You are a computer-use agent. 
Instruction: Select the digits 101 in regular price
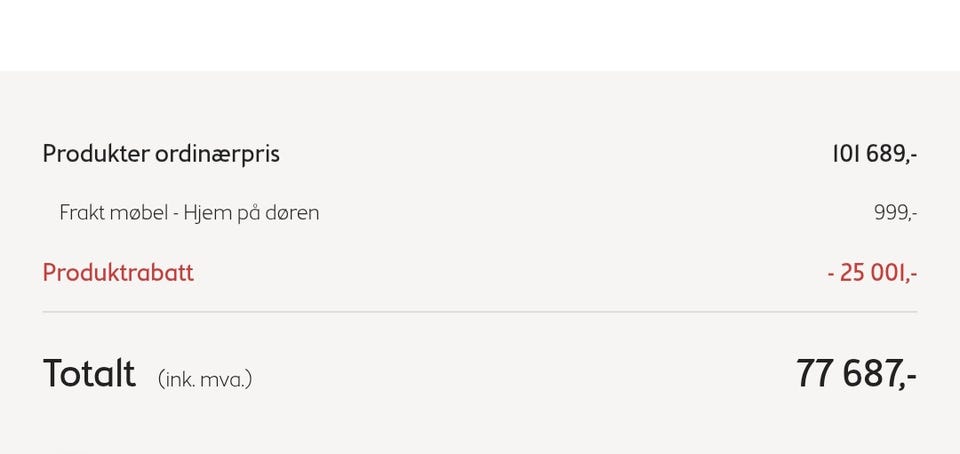tap(847, 154)
